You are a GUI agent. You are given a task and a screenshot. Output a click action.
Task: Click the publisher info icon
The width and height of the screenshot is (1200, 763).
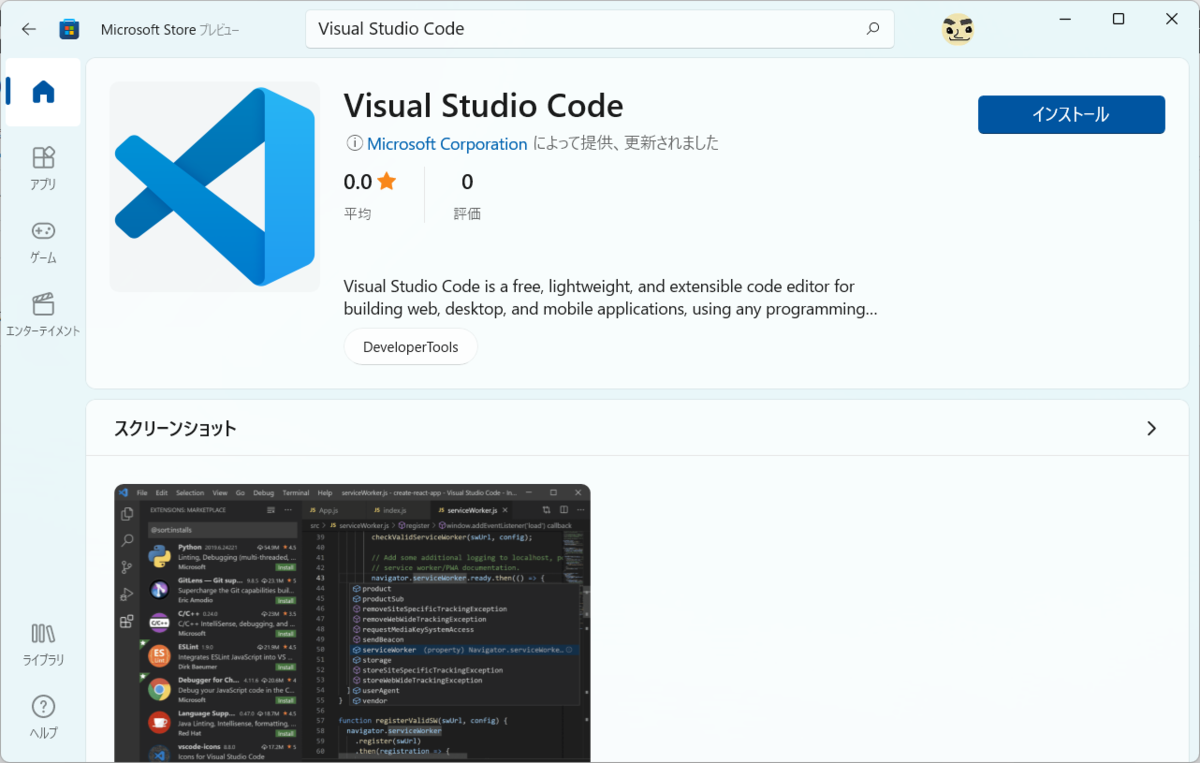click(354, 143)
